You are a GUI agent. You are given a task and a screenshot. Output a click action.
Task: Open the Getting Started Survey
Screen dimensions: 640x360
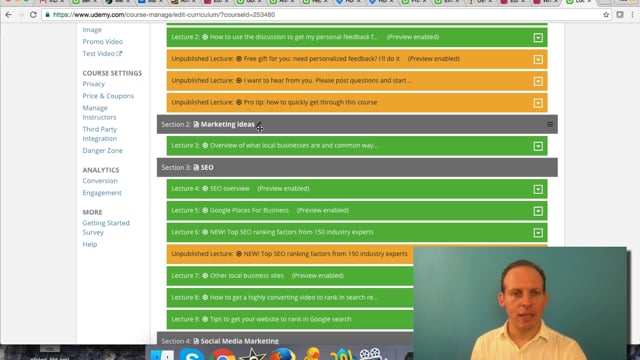[106, 227]
